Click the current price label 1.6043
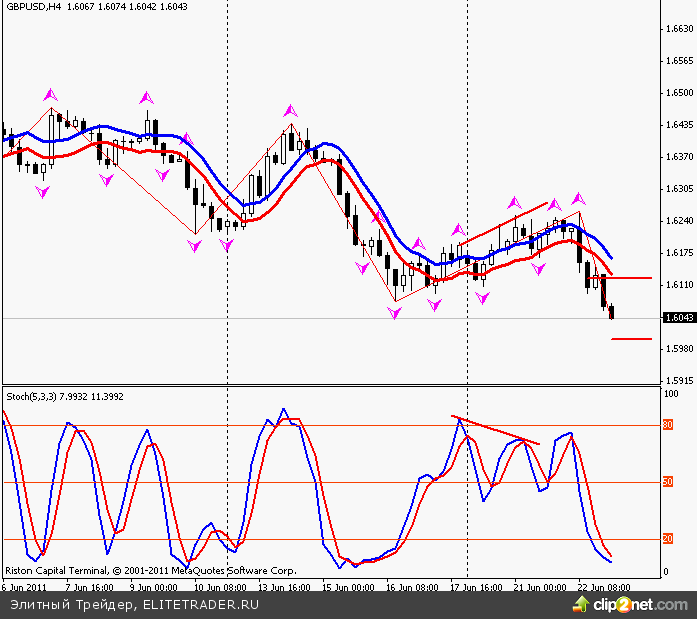This screenshot has height=619, width=697. [678, 318]
